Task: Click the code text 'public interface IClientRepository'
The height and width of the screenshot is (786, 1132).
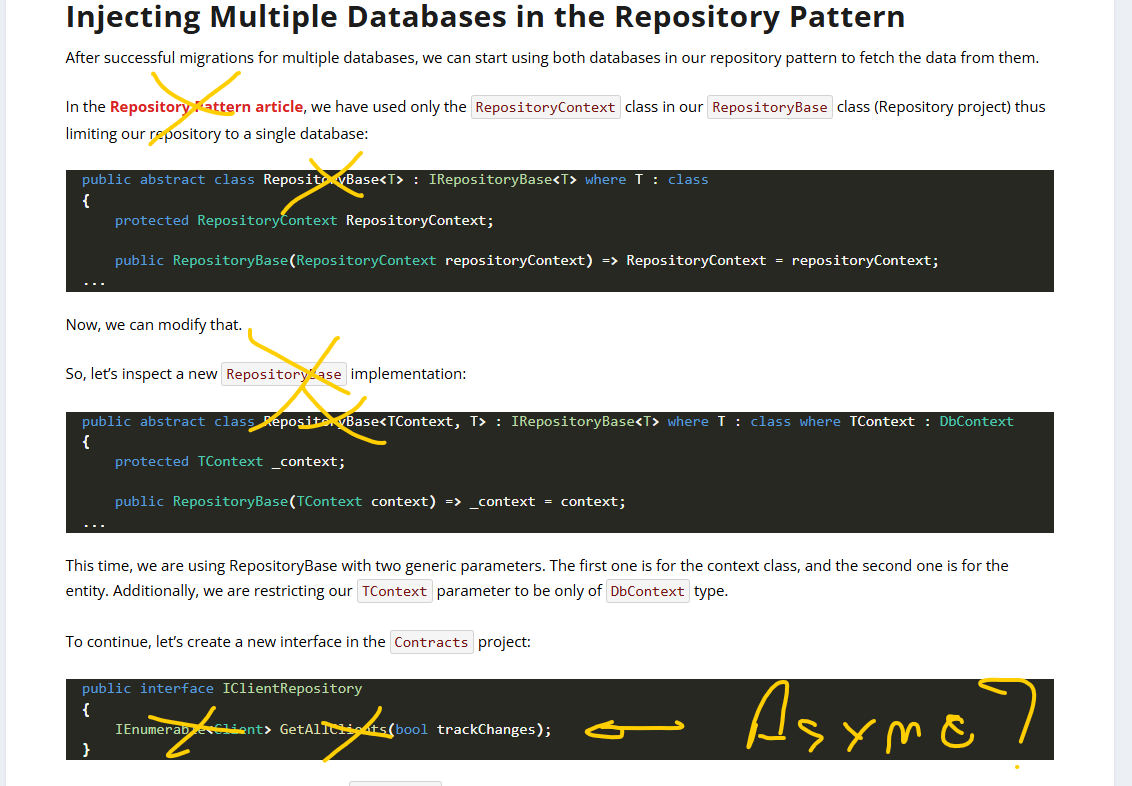Action: pyautogui.click(x=222, y=689)
